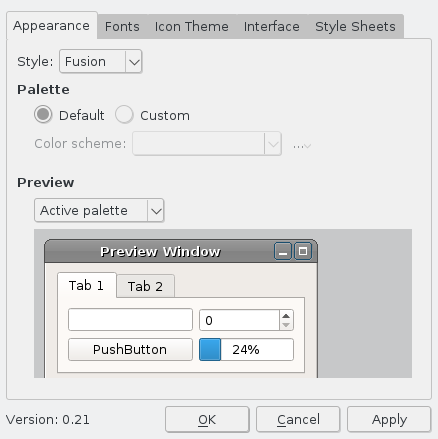
Task: Expand the Active palette dropdown
Action: (99, 210)
